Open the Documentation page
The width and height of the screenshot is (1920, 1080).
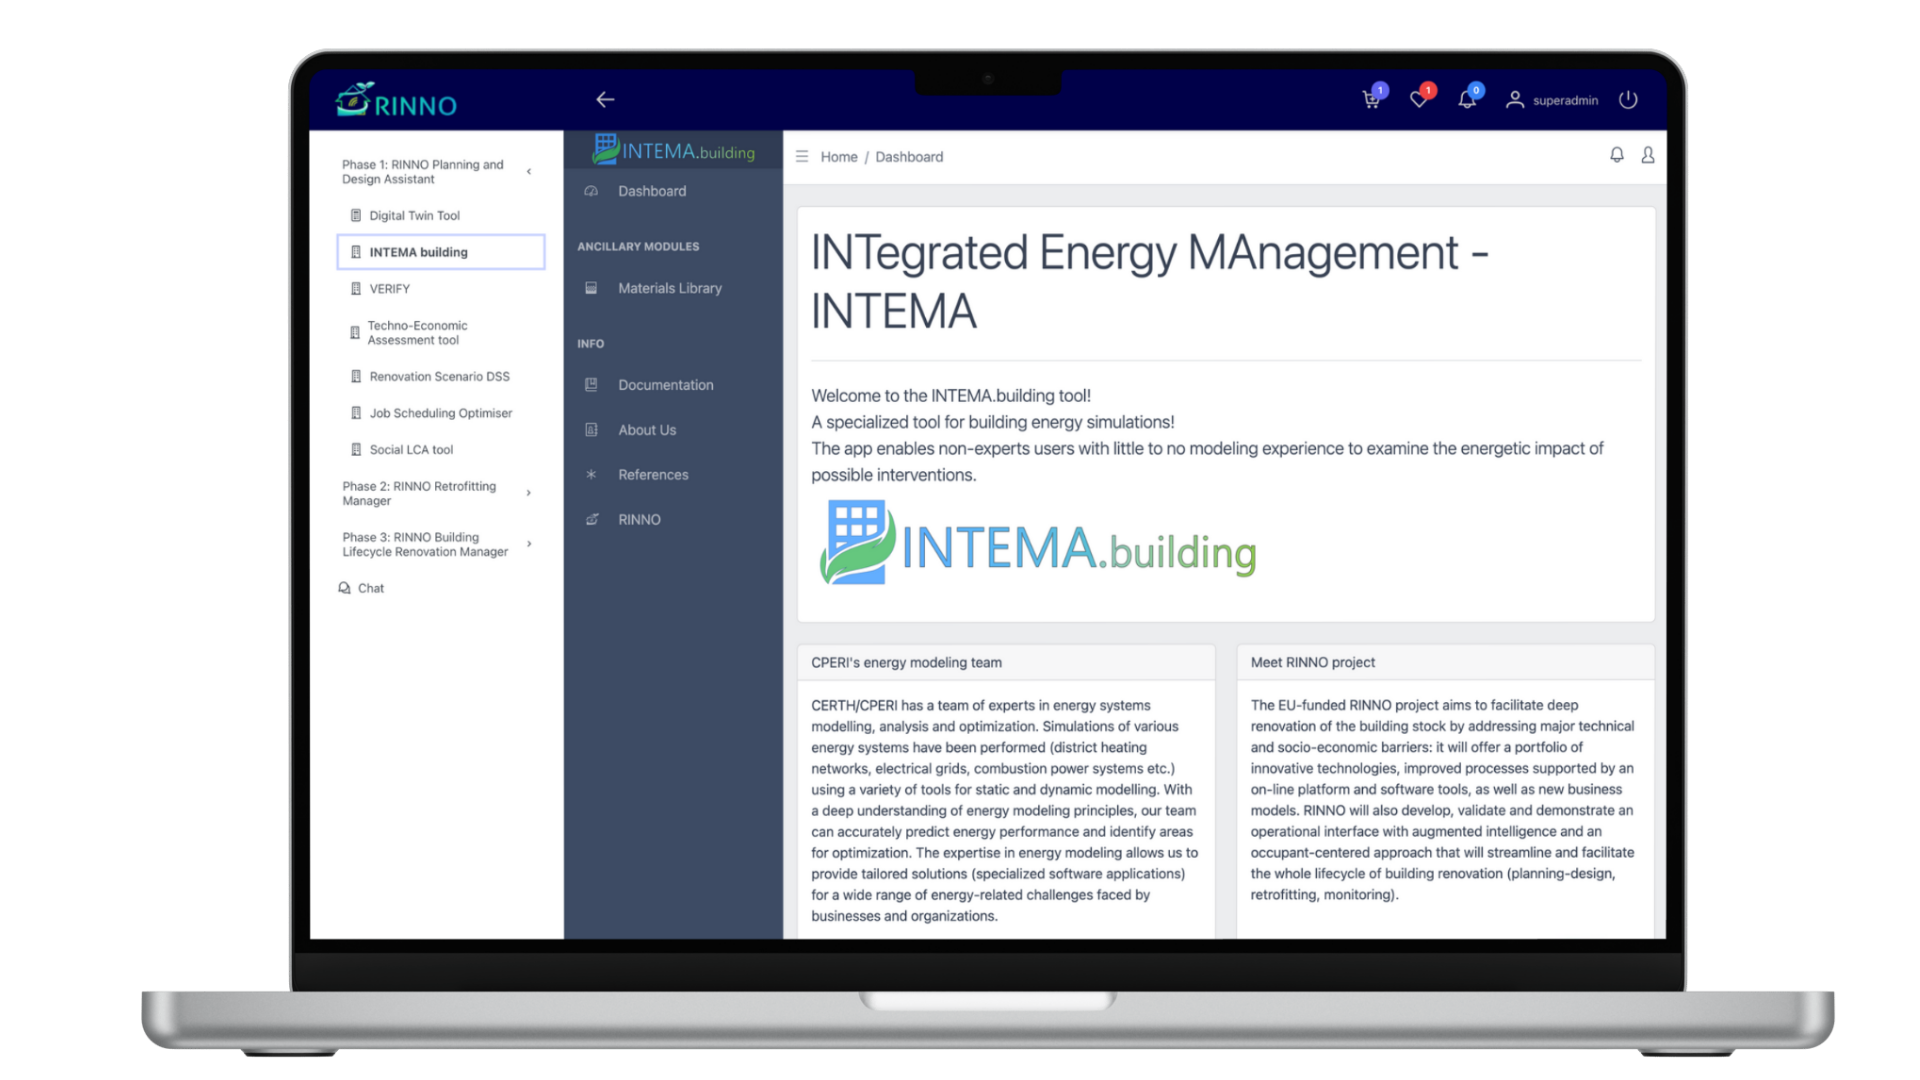tap(666, 384)
